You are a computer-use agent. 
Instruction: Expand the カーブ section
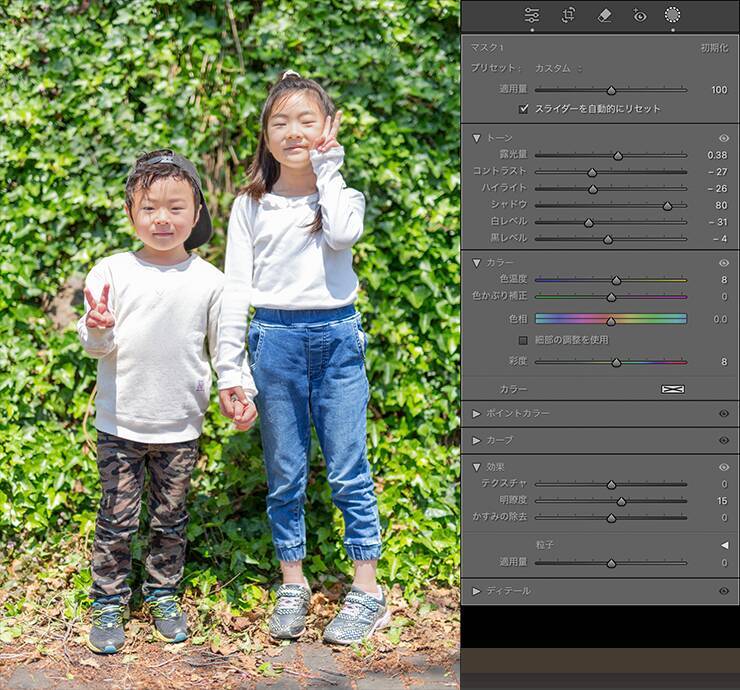(x=477, y=440)
